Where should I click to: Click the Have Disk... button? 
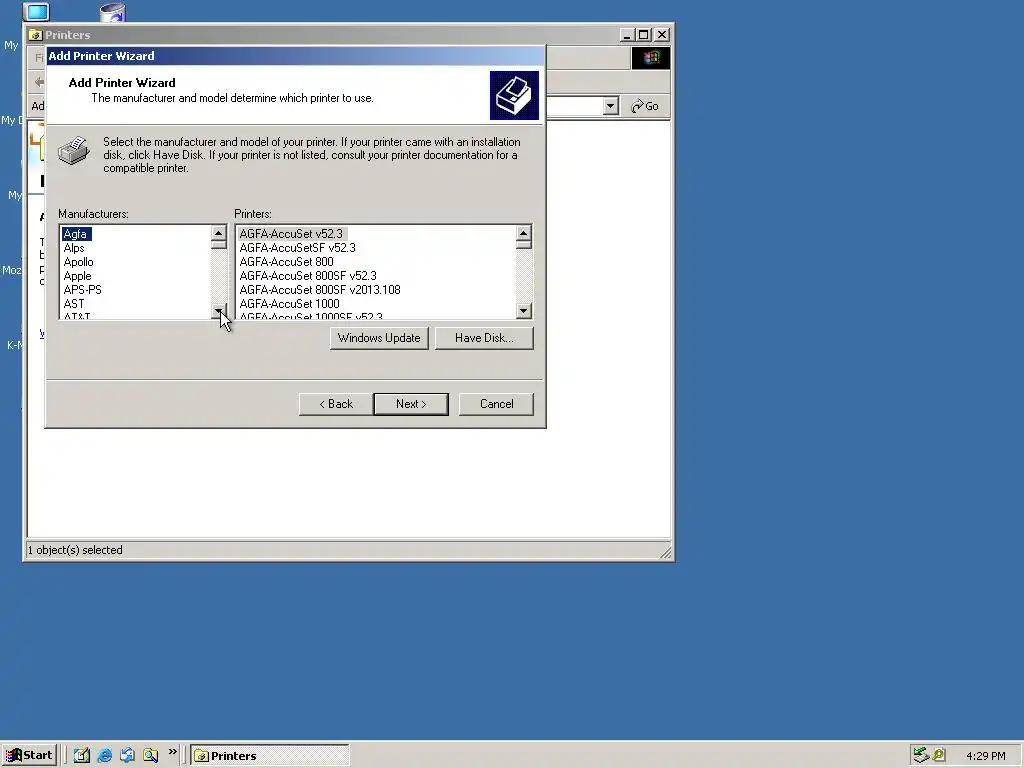pos(484,338)
